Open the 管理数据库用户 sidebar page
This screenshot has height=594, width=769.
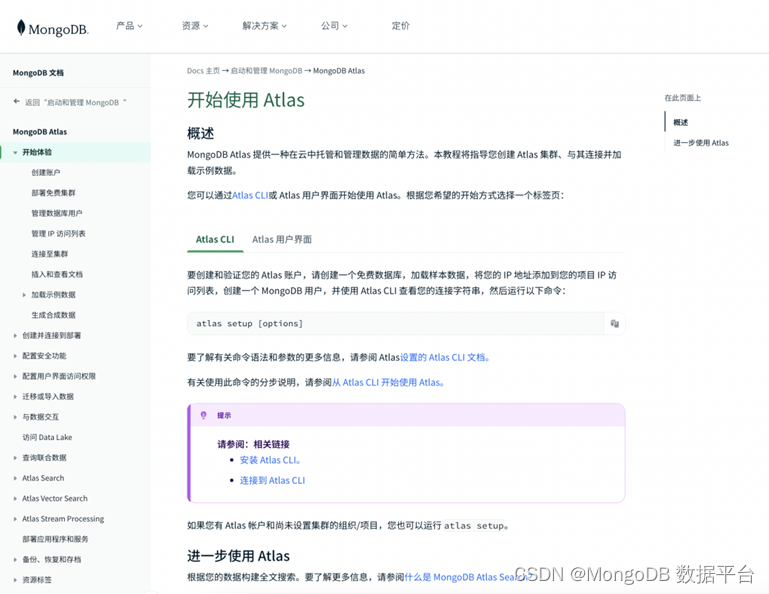point(57,213)
